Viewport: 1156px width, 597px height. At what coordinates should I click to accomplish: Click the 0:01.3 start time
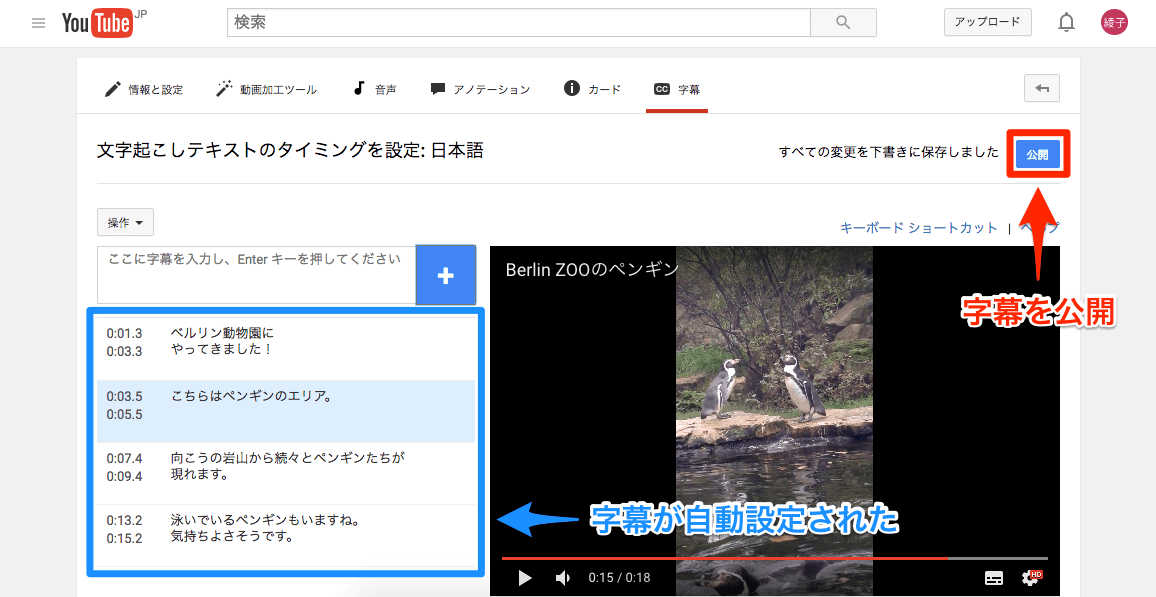coord(124,334)
